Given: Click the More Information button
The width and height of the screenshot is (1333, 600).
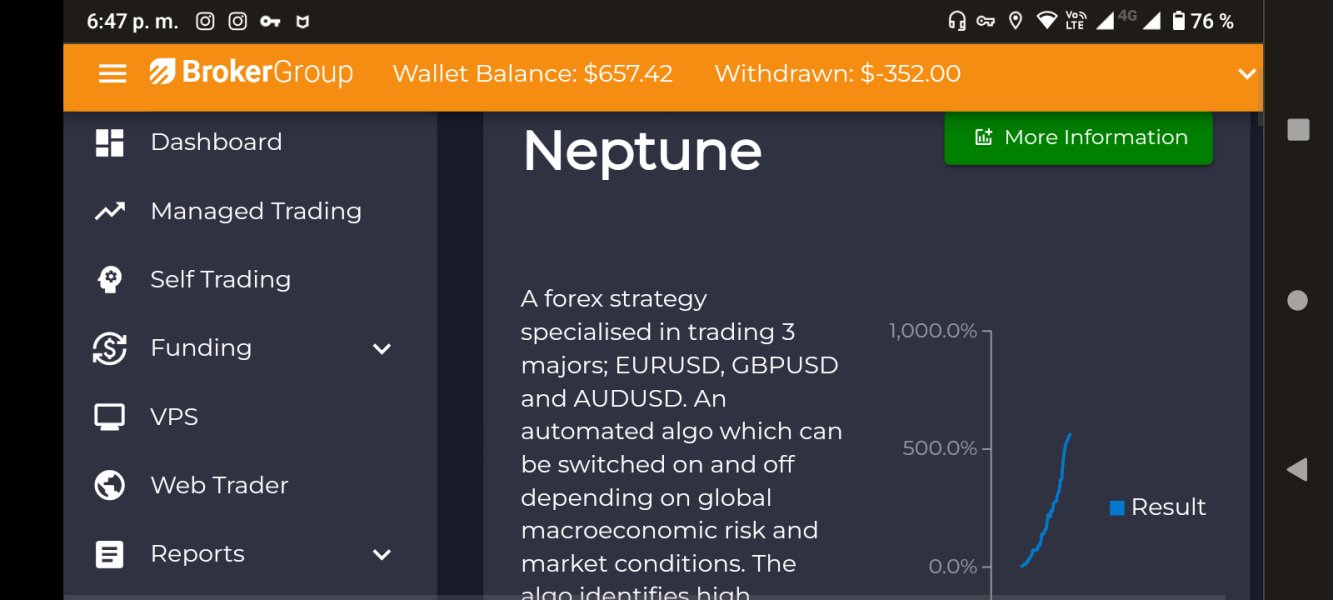Looking at the screenshot, I should (1078, 138).
